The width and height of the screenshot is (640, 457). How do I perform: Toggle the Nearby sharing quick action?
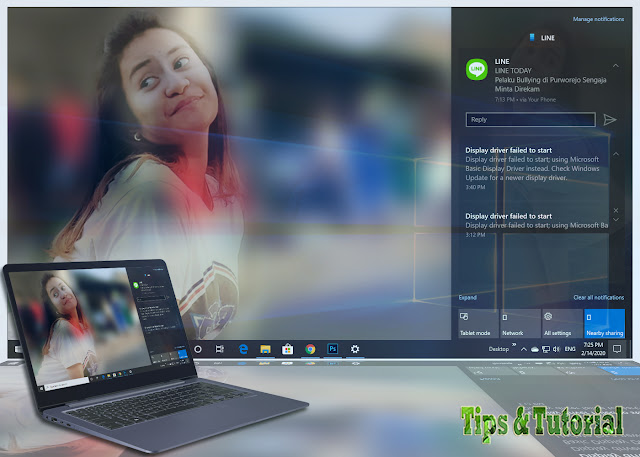[x=604, y=324]
